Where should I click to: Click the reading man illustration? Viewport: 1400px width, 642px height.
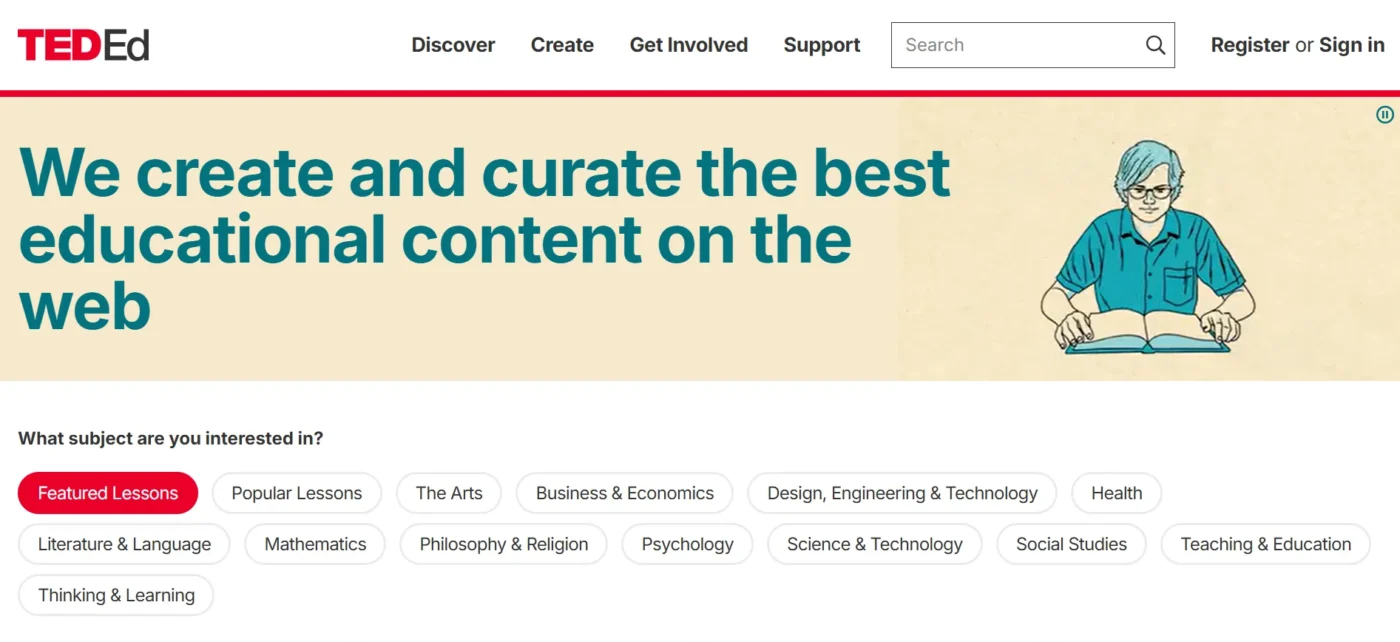click(x=1147, y=250)
